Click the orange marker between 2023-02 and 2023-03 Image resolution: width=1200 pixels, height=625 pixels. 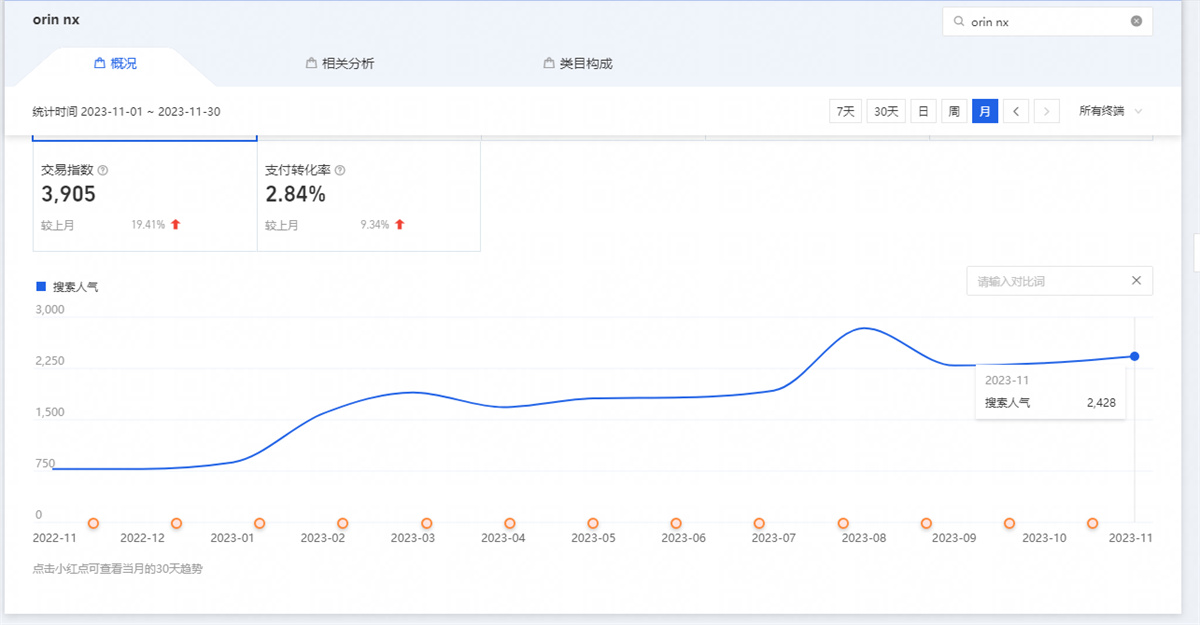342,523
